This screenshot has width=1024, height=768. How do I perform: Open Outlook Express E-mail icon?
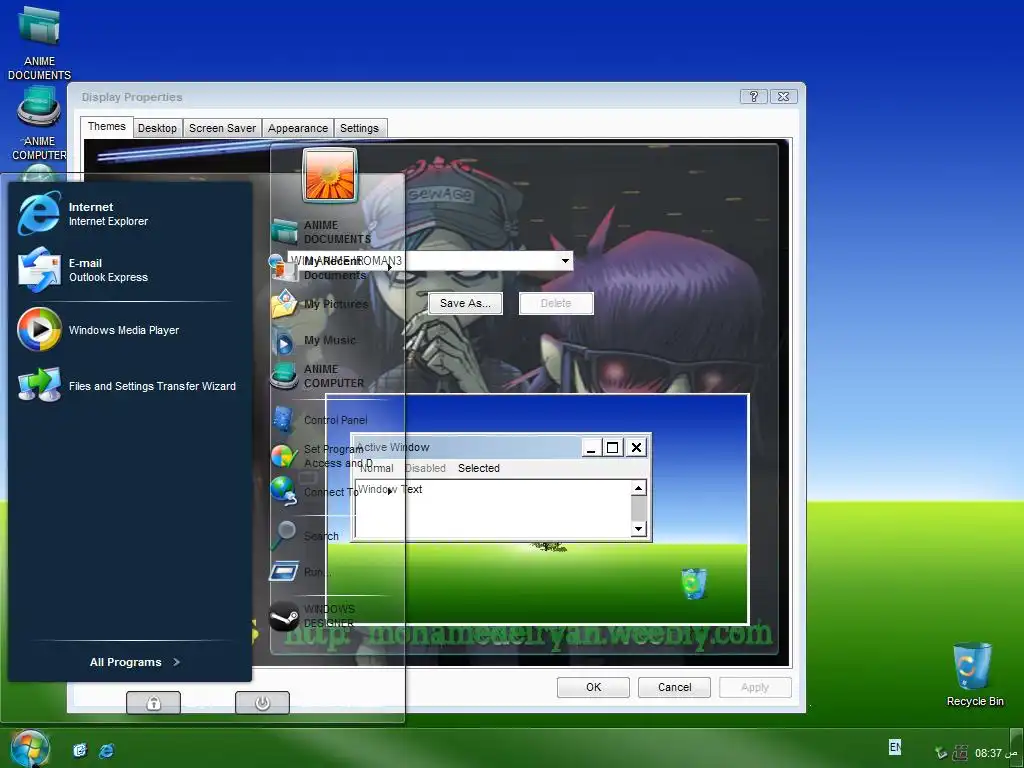click(39, 270)
